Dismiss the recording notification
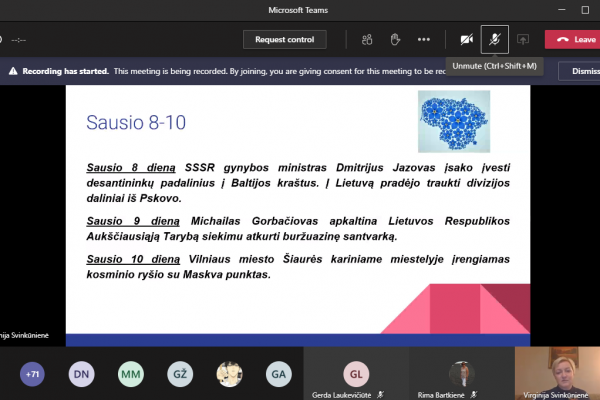The image size is (600, 400). point(579,71)
